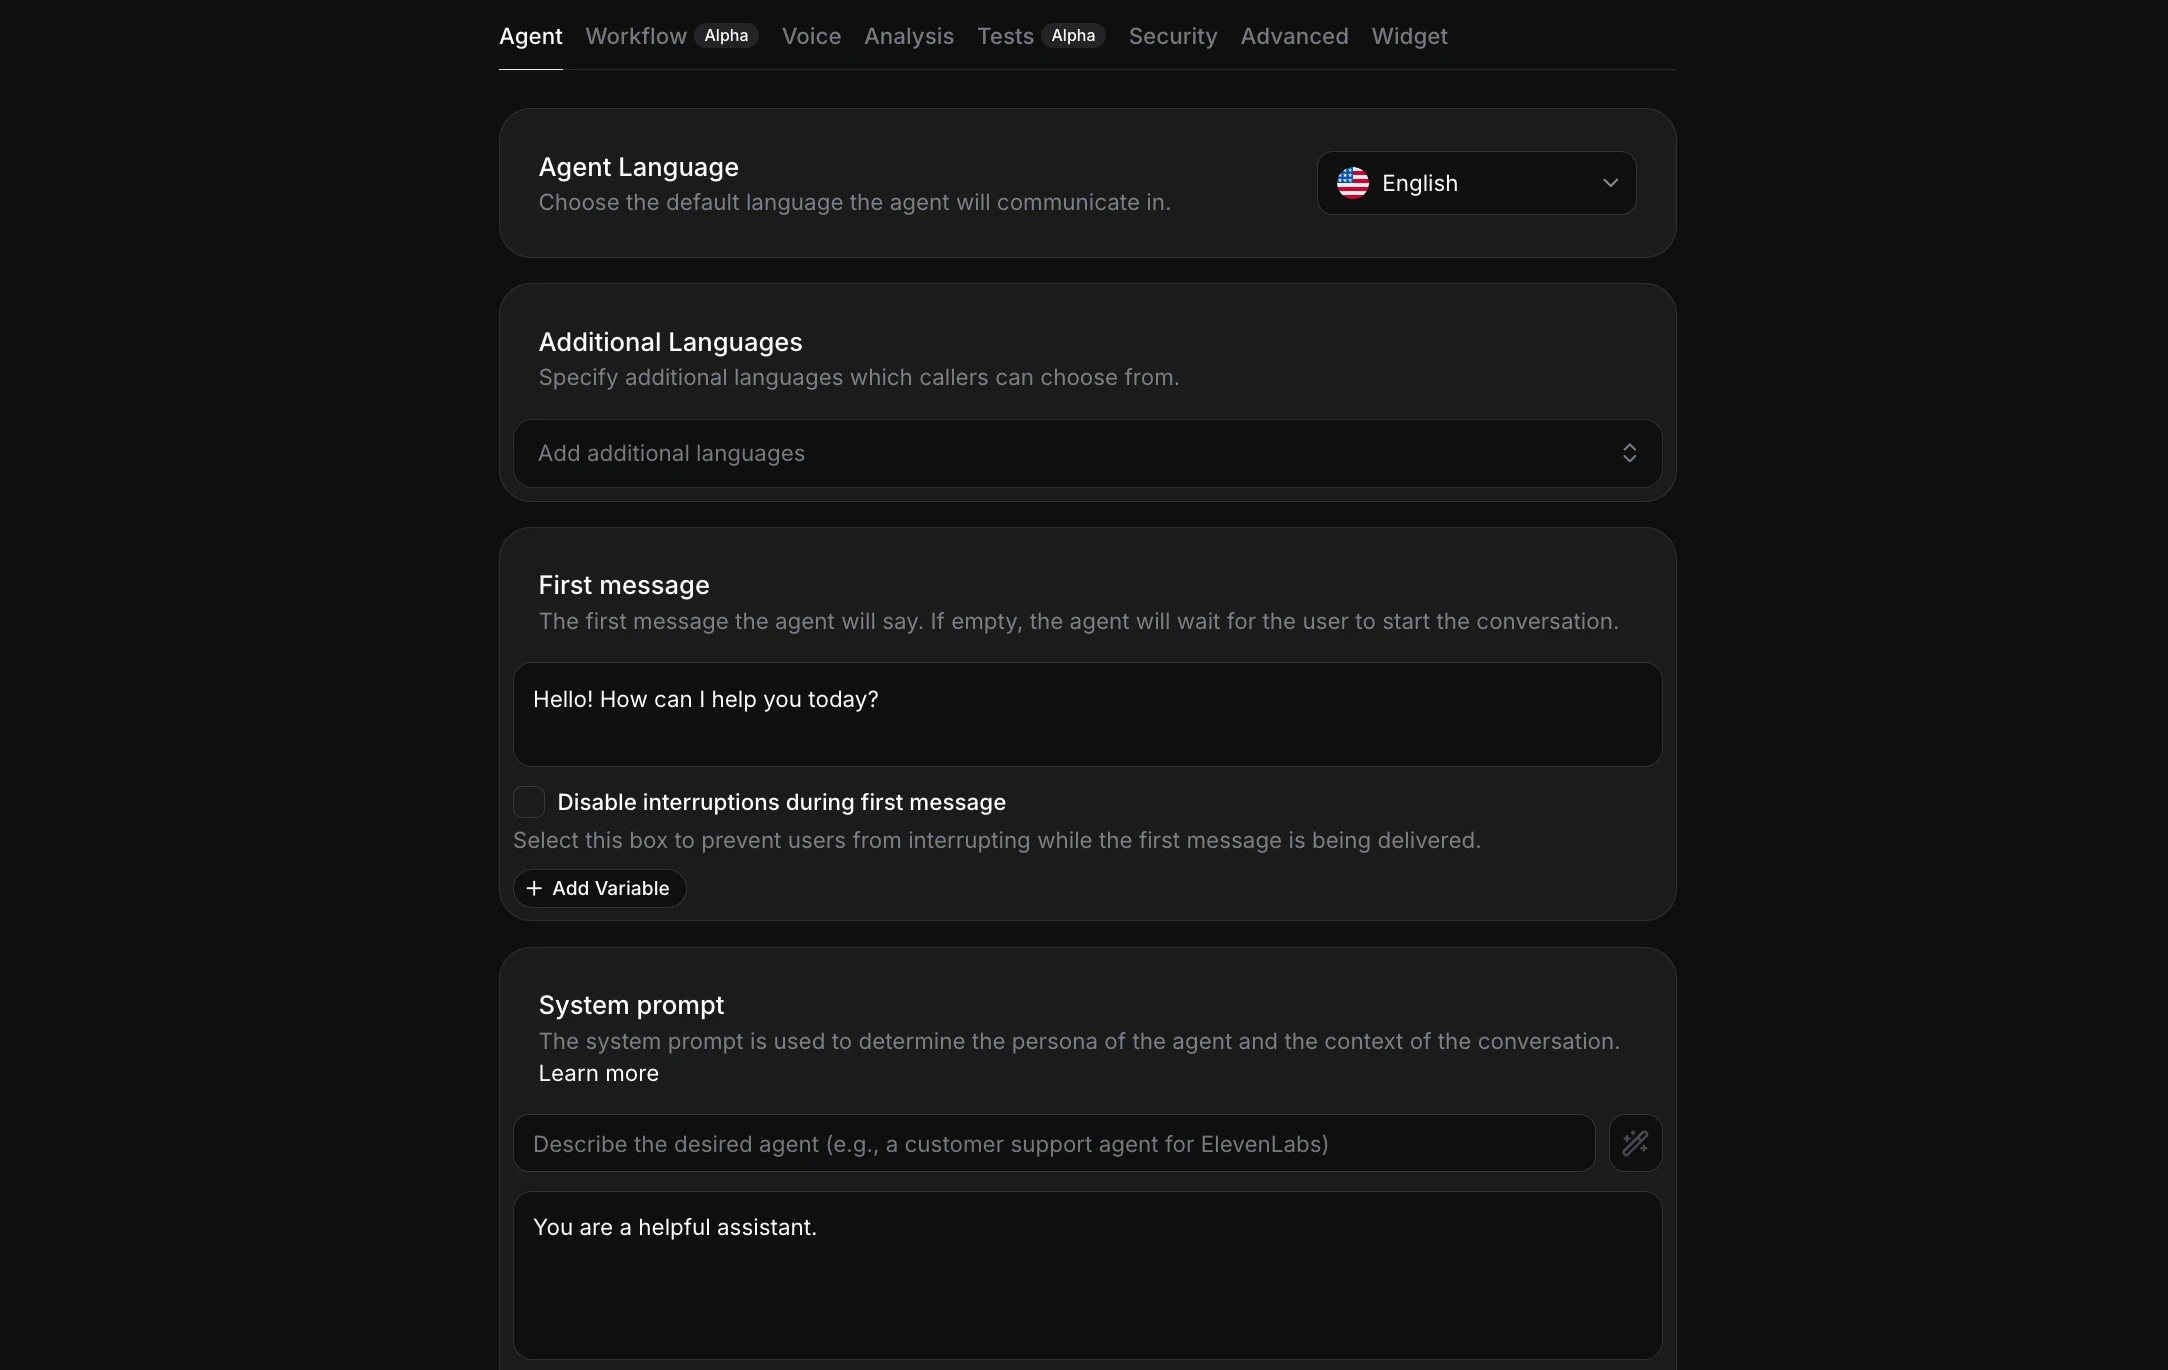This screenshot has width=2168, height=1370.
Task: Click the stepper chevrons on additional languages field
Action: pyautogui.click(x=1629, y=453)
